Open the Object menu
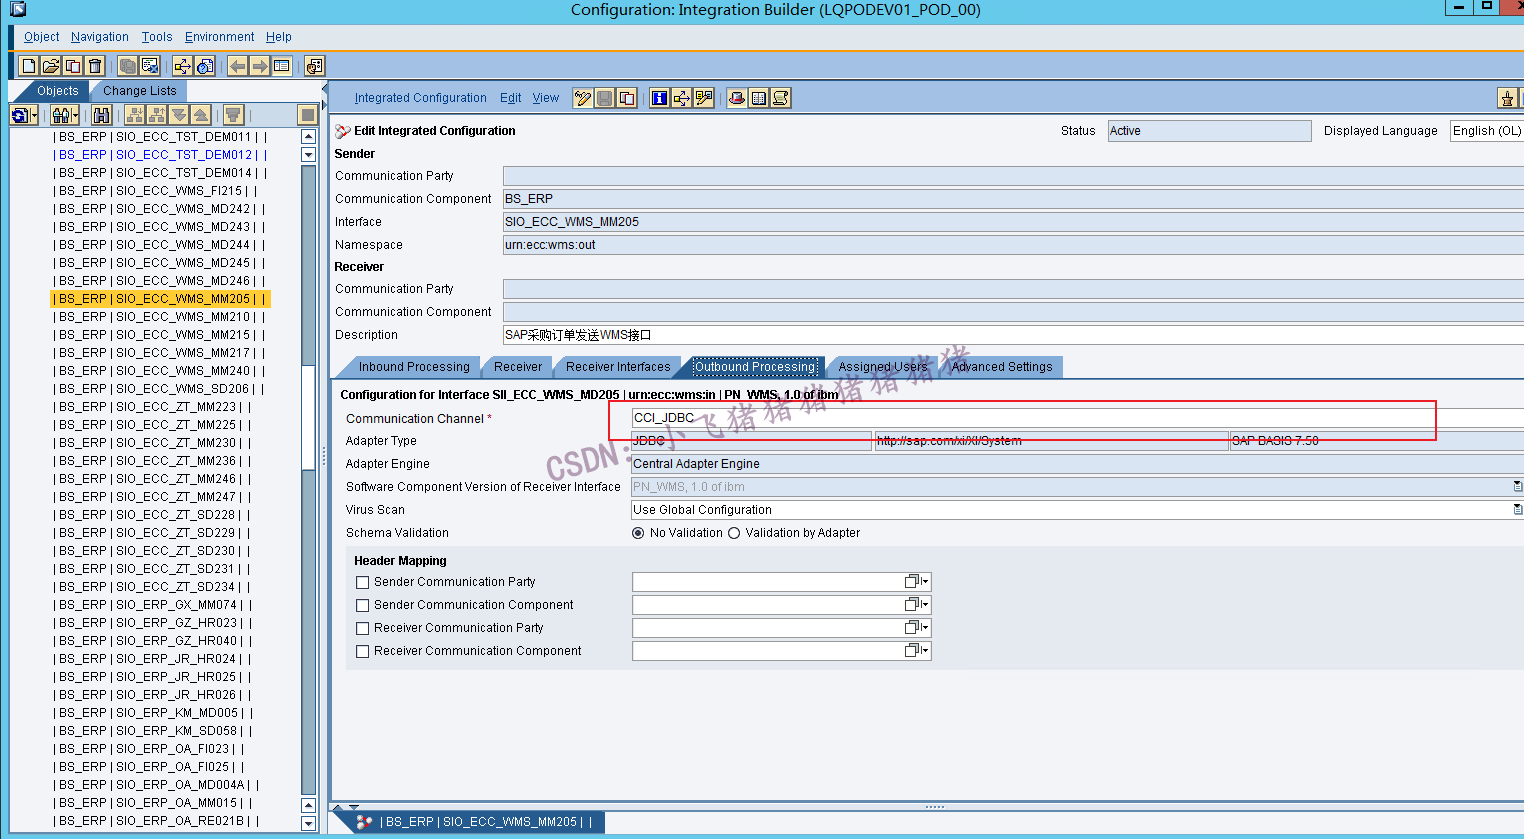Screen dimensions: 1524x839 (x=42, y=37)
